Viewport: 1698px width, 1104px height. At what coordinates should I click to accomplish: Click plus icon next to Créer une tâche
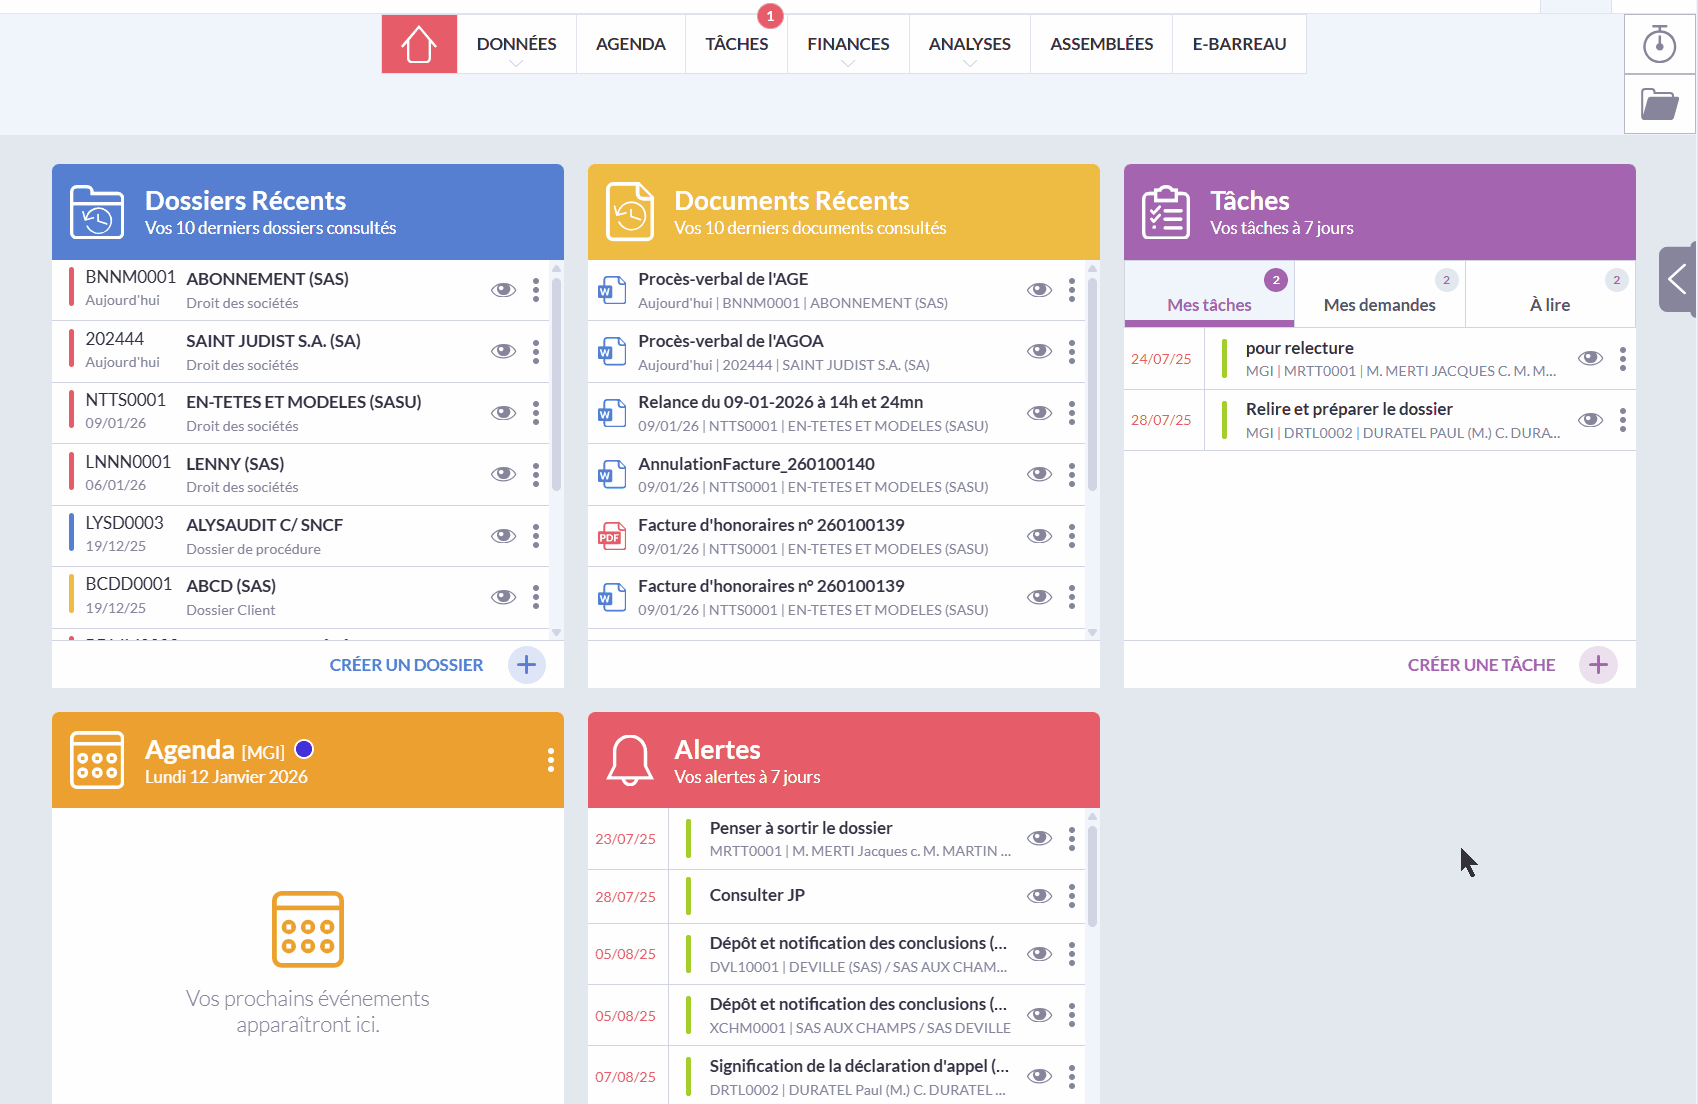click(x=1598, y=665)
